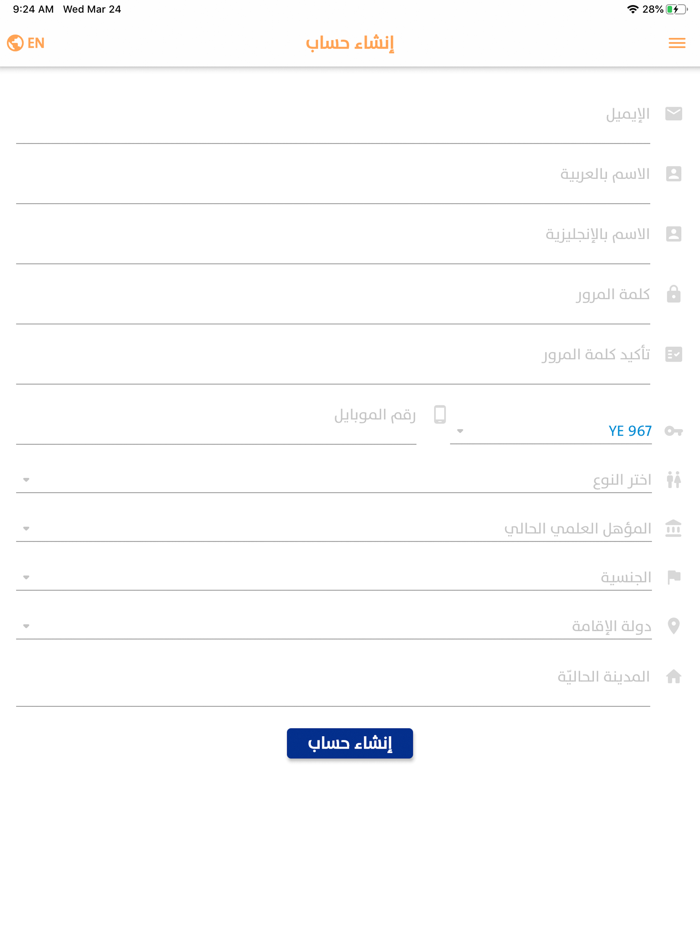Click the email envelope icon beside الإيميل field
Image resolution: width=700 pixels, height=934 pixels.
coord(674,113)
